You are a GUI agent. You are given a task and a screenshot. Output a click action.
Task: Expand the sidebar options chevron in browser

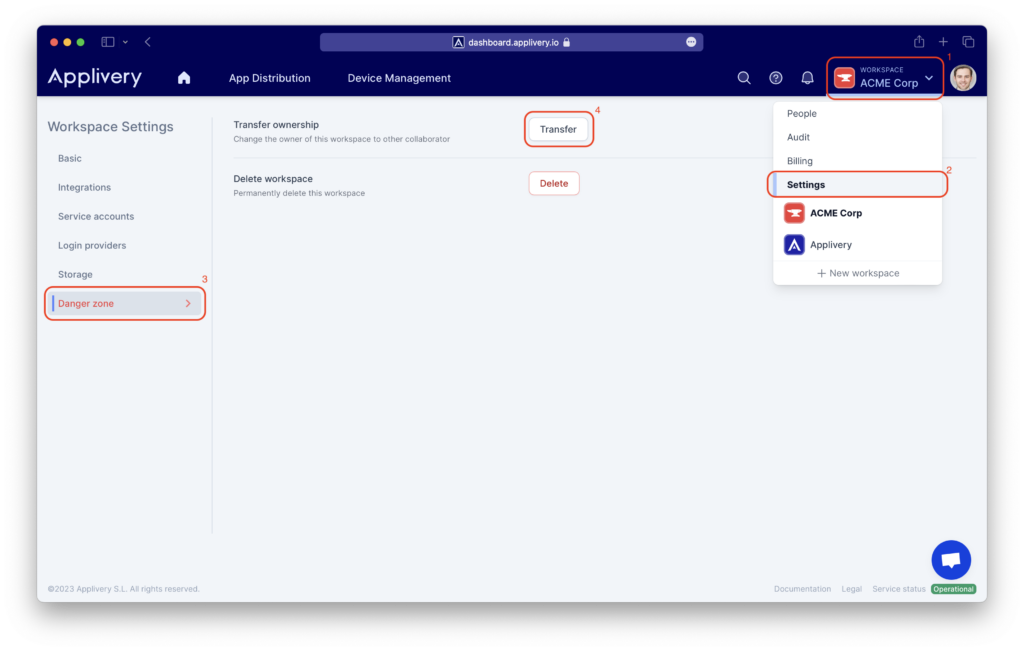pyautogui.click(x=125, y=42)
